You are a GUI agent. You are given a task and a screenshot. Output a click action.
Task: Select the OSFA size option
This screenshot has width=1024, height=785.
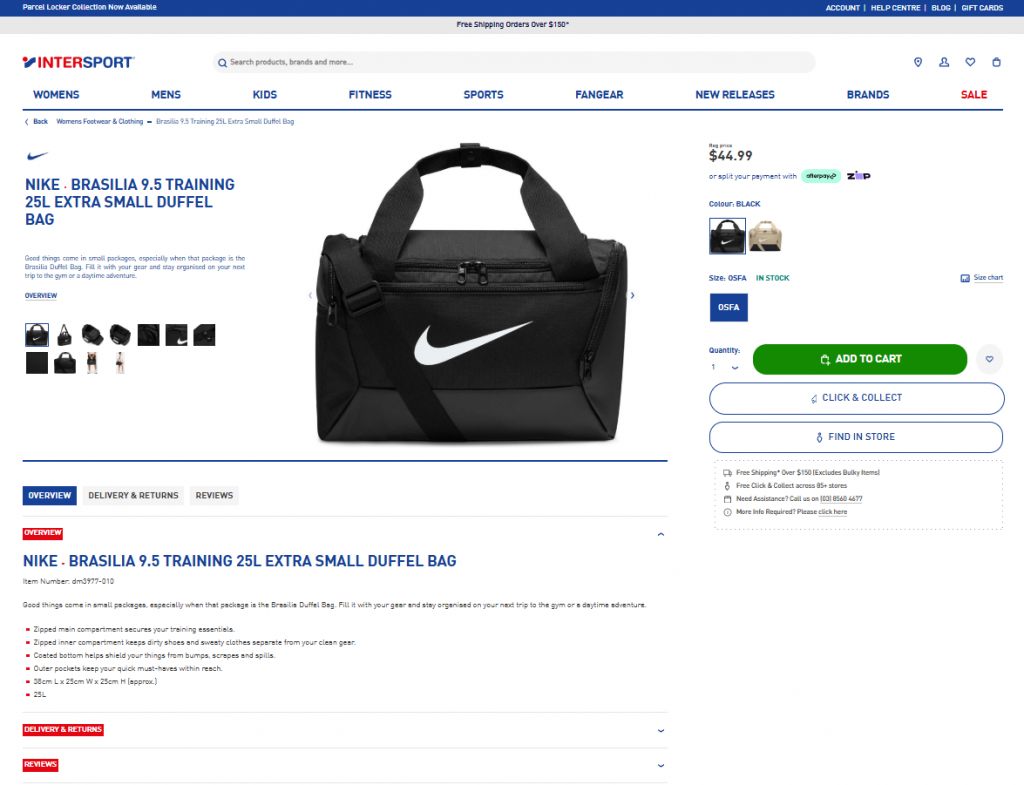[x=729, y=308]
